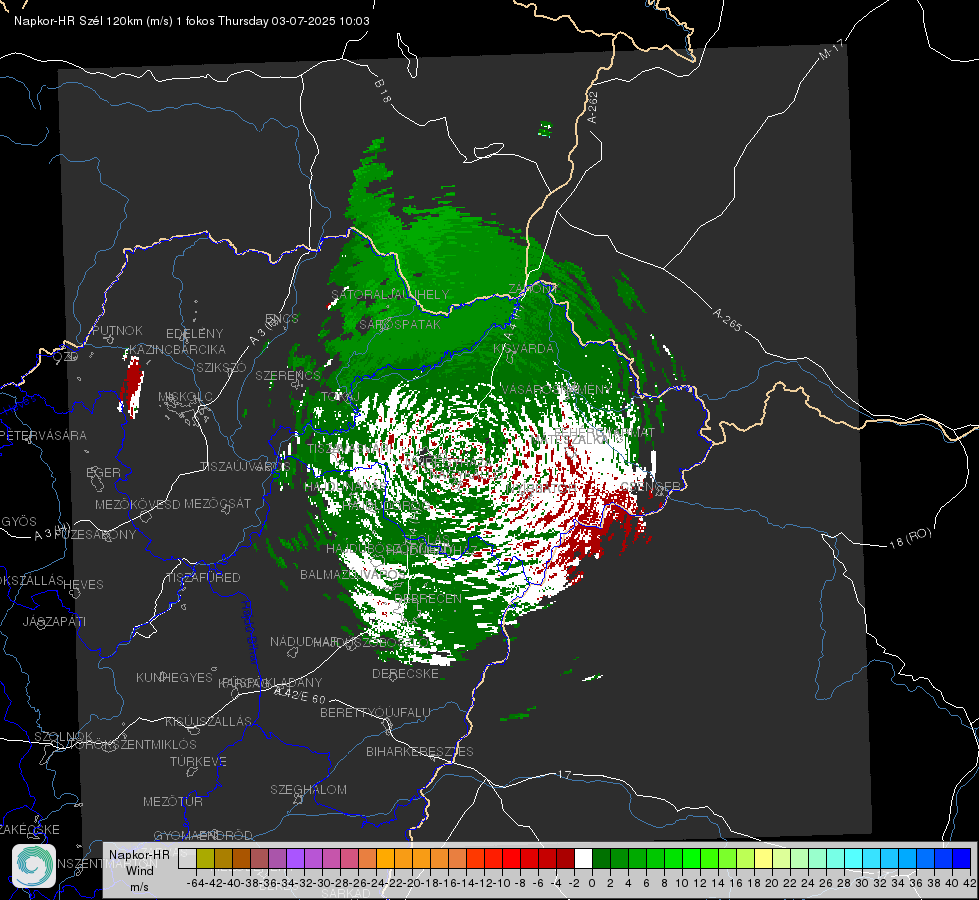Click the PUTNOK city label

click(117, 330)
